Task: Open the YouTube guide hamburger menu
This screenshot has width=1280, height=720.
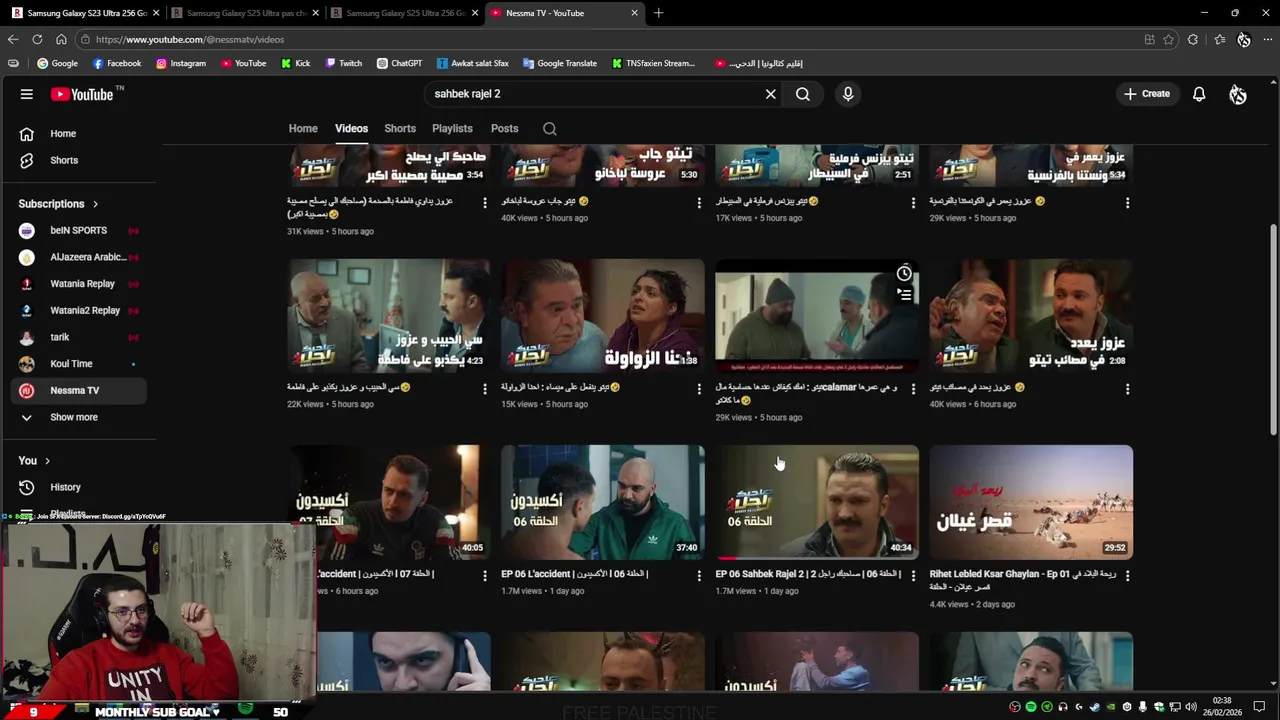Action: [27, 94]
